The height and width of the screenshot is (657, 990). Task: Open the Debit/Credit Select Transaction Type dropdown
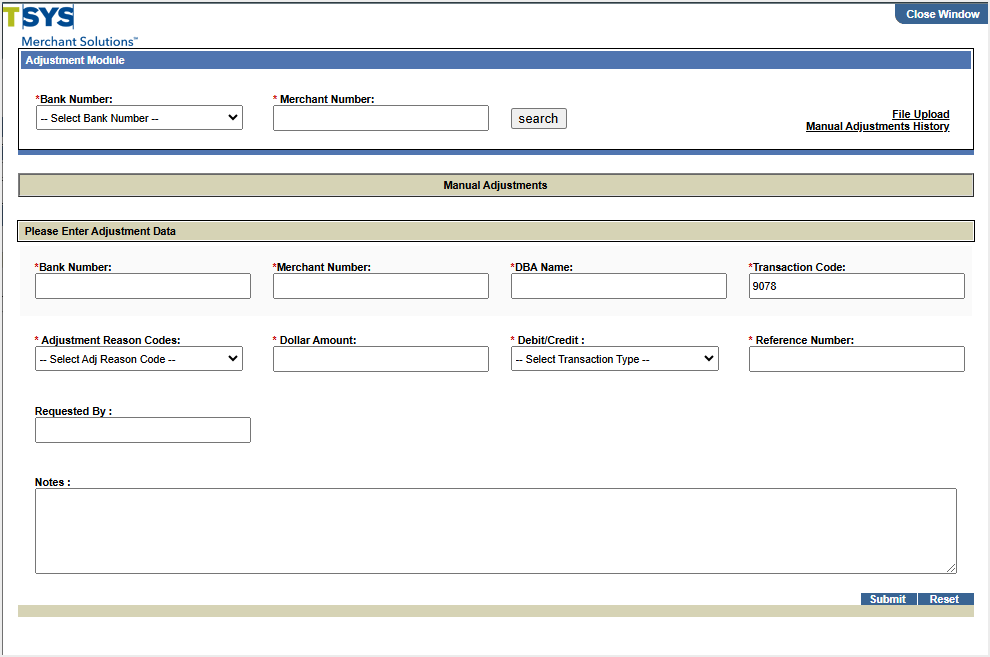point(615,358)
